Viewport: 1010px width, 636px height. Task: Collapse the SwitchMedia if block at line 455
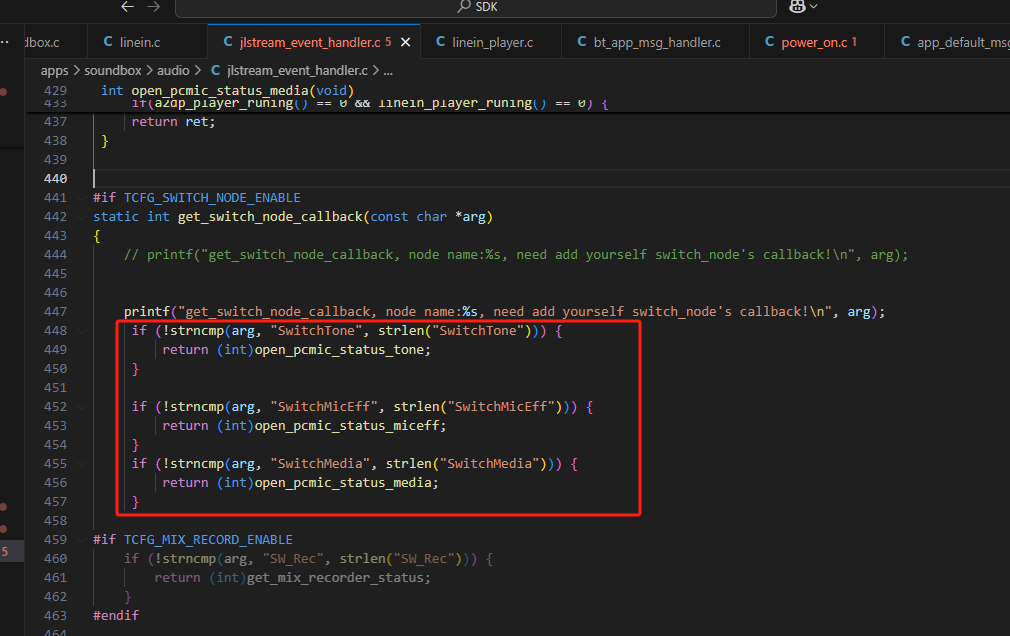coord(82,464)
